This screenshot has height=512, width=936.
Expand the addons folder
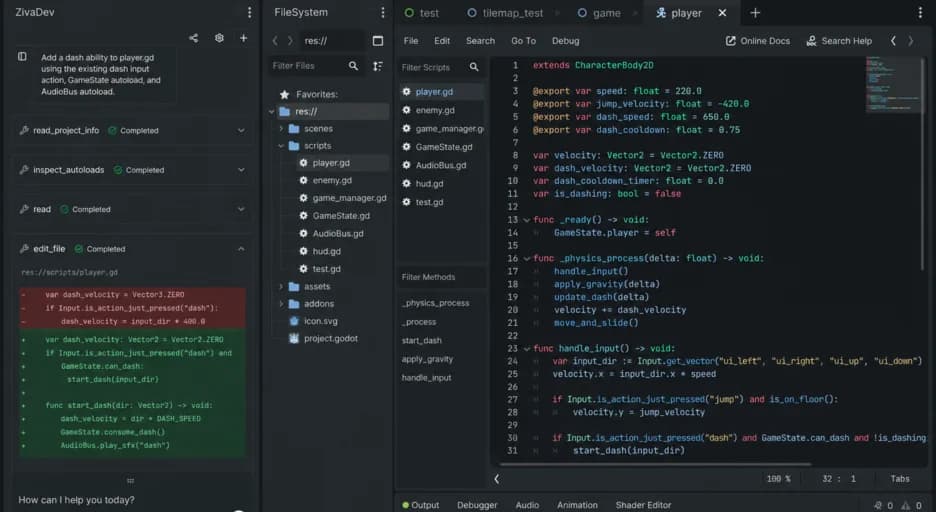click(281, 304)
